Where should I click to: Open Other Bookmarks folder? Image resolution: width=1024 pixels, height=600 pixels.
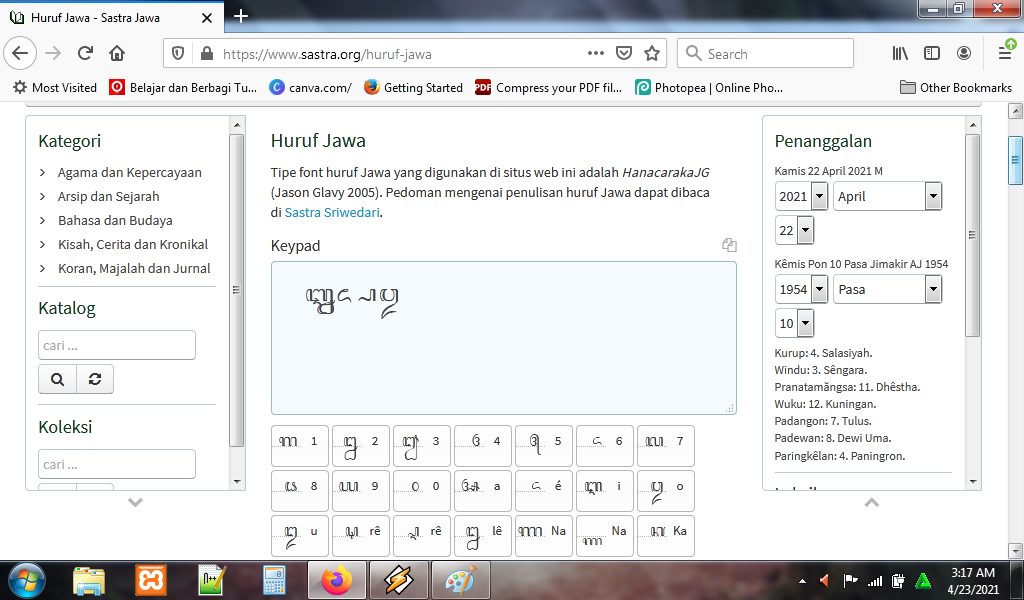(x=955, y=87)
